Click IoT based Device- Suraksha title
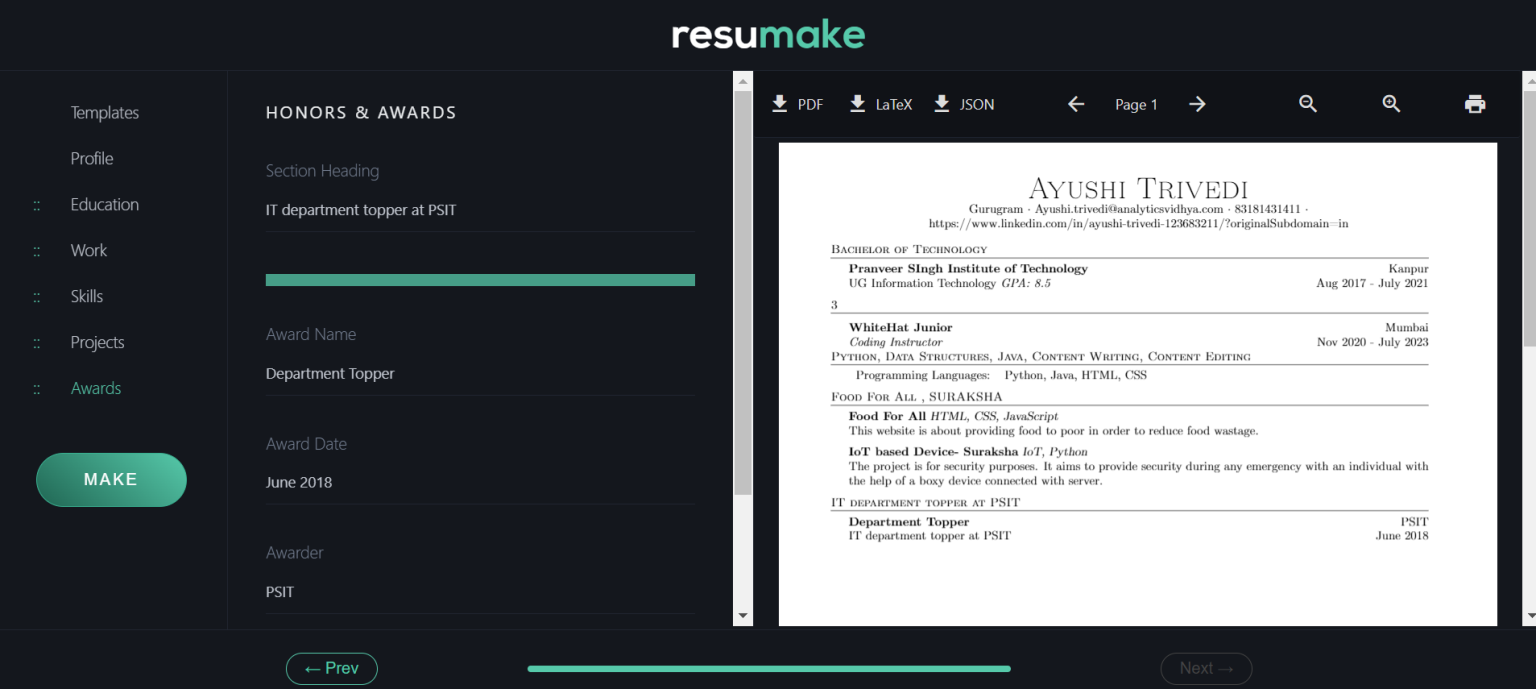The width and height of the screenshot is (1536, 689). pyautogui.click(x=933, y=452)
